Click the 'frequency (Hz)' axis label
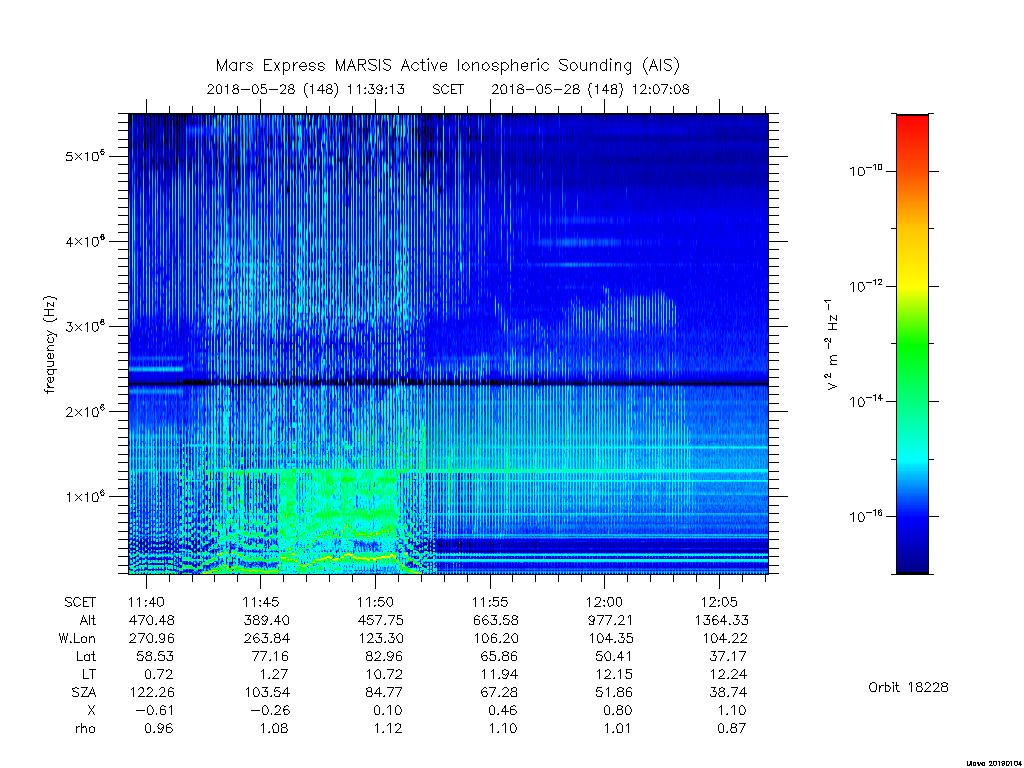Screen dimensions: 1024x768 point(50,345)
